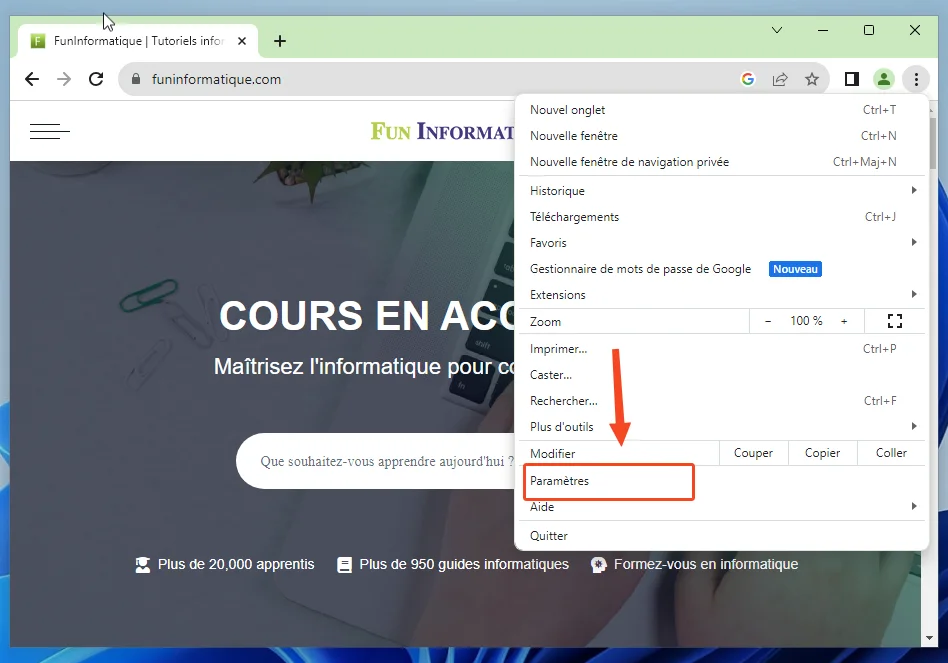Open the tab search chevron
The height and width of the screenshot is (663, 948).
tap(777, 30)
